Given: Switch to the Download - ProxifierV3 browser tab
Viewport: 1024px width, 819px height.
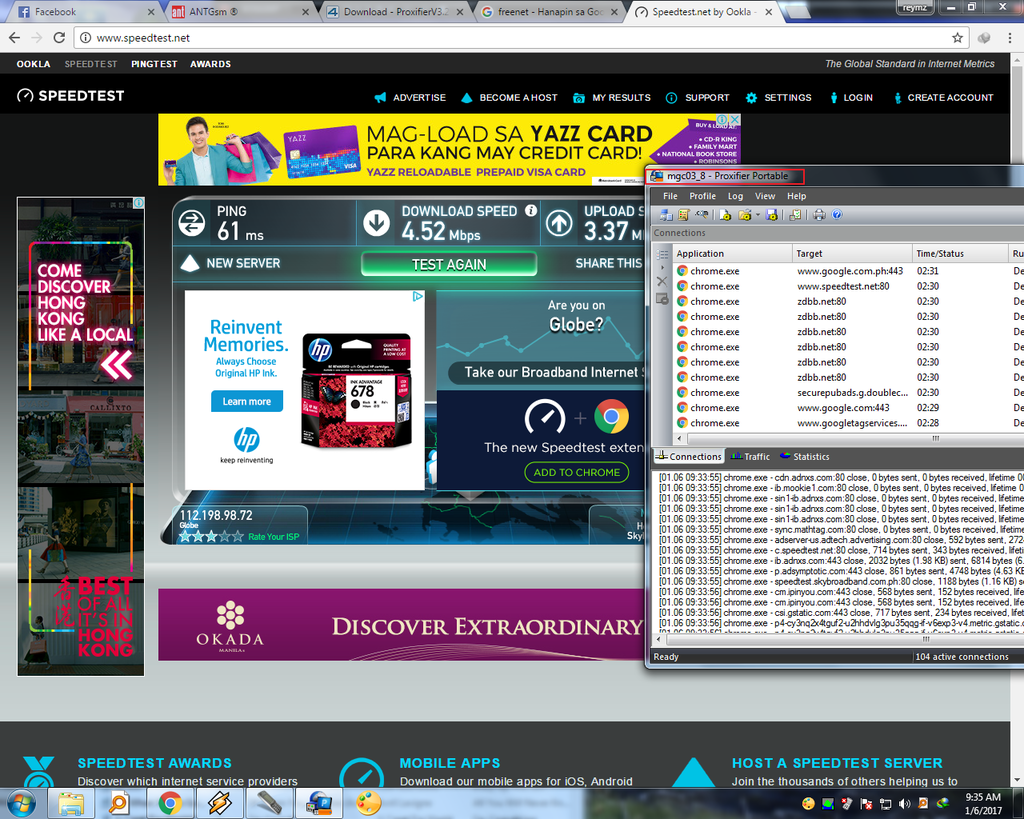Looking at the screenshot, I should 393,12.
